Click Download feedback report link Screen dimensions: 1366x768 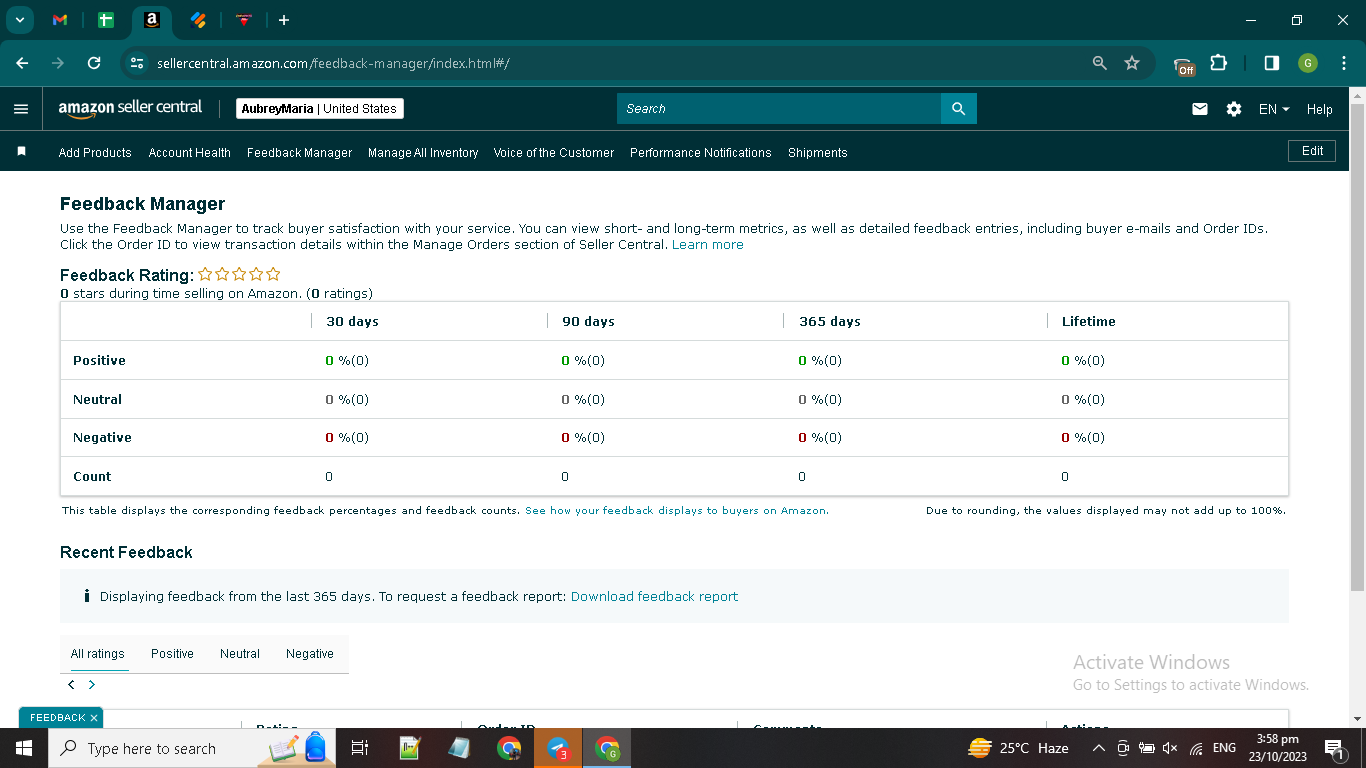point(654,596)
